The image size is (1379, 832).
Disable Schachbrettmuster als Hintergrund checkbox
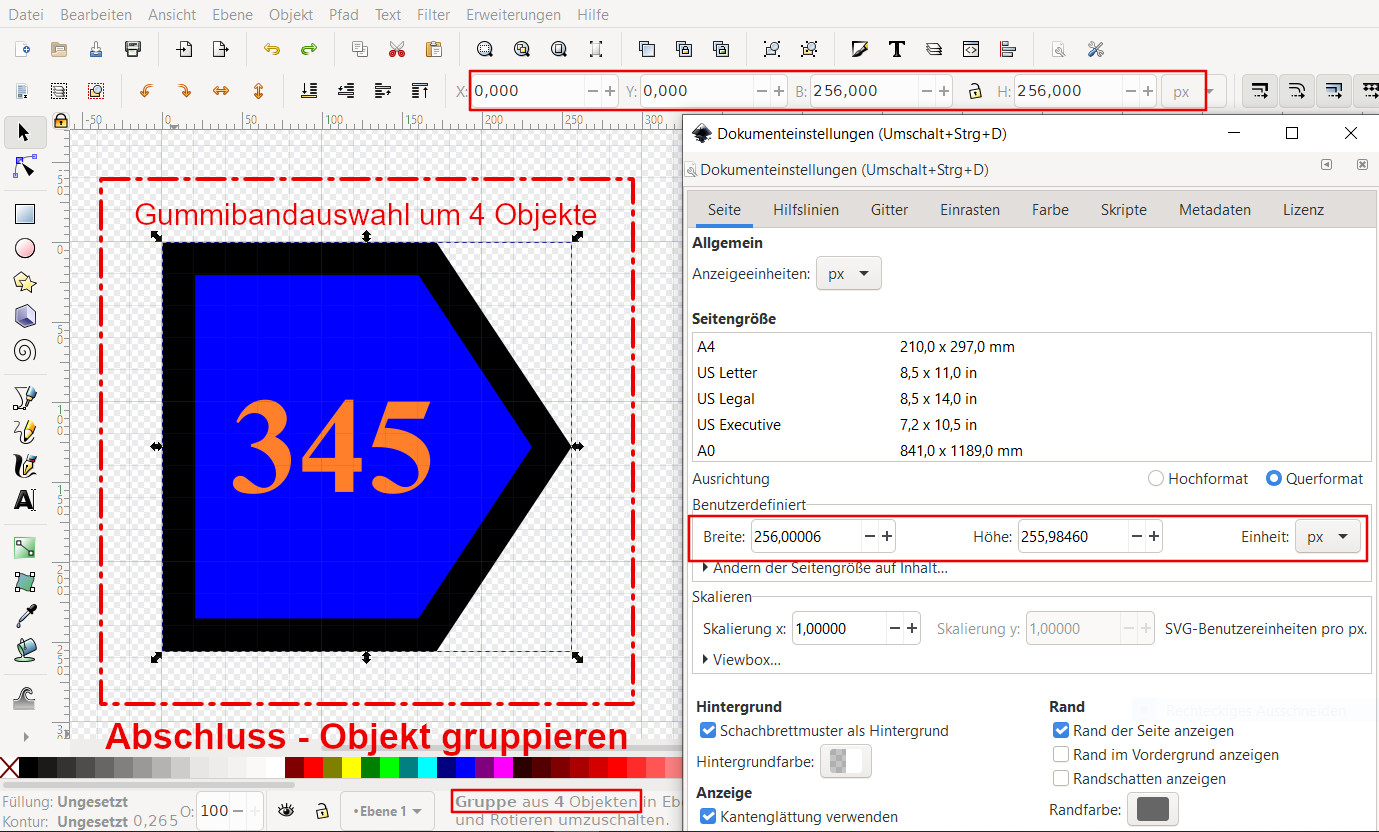(708, 731)
